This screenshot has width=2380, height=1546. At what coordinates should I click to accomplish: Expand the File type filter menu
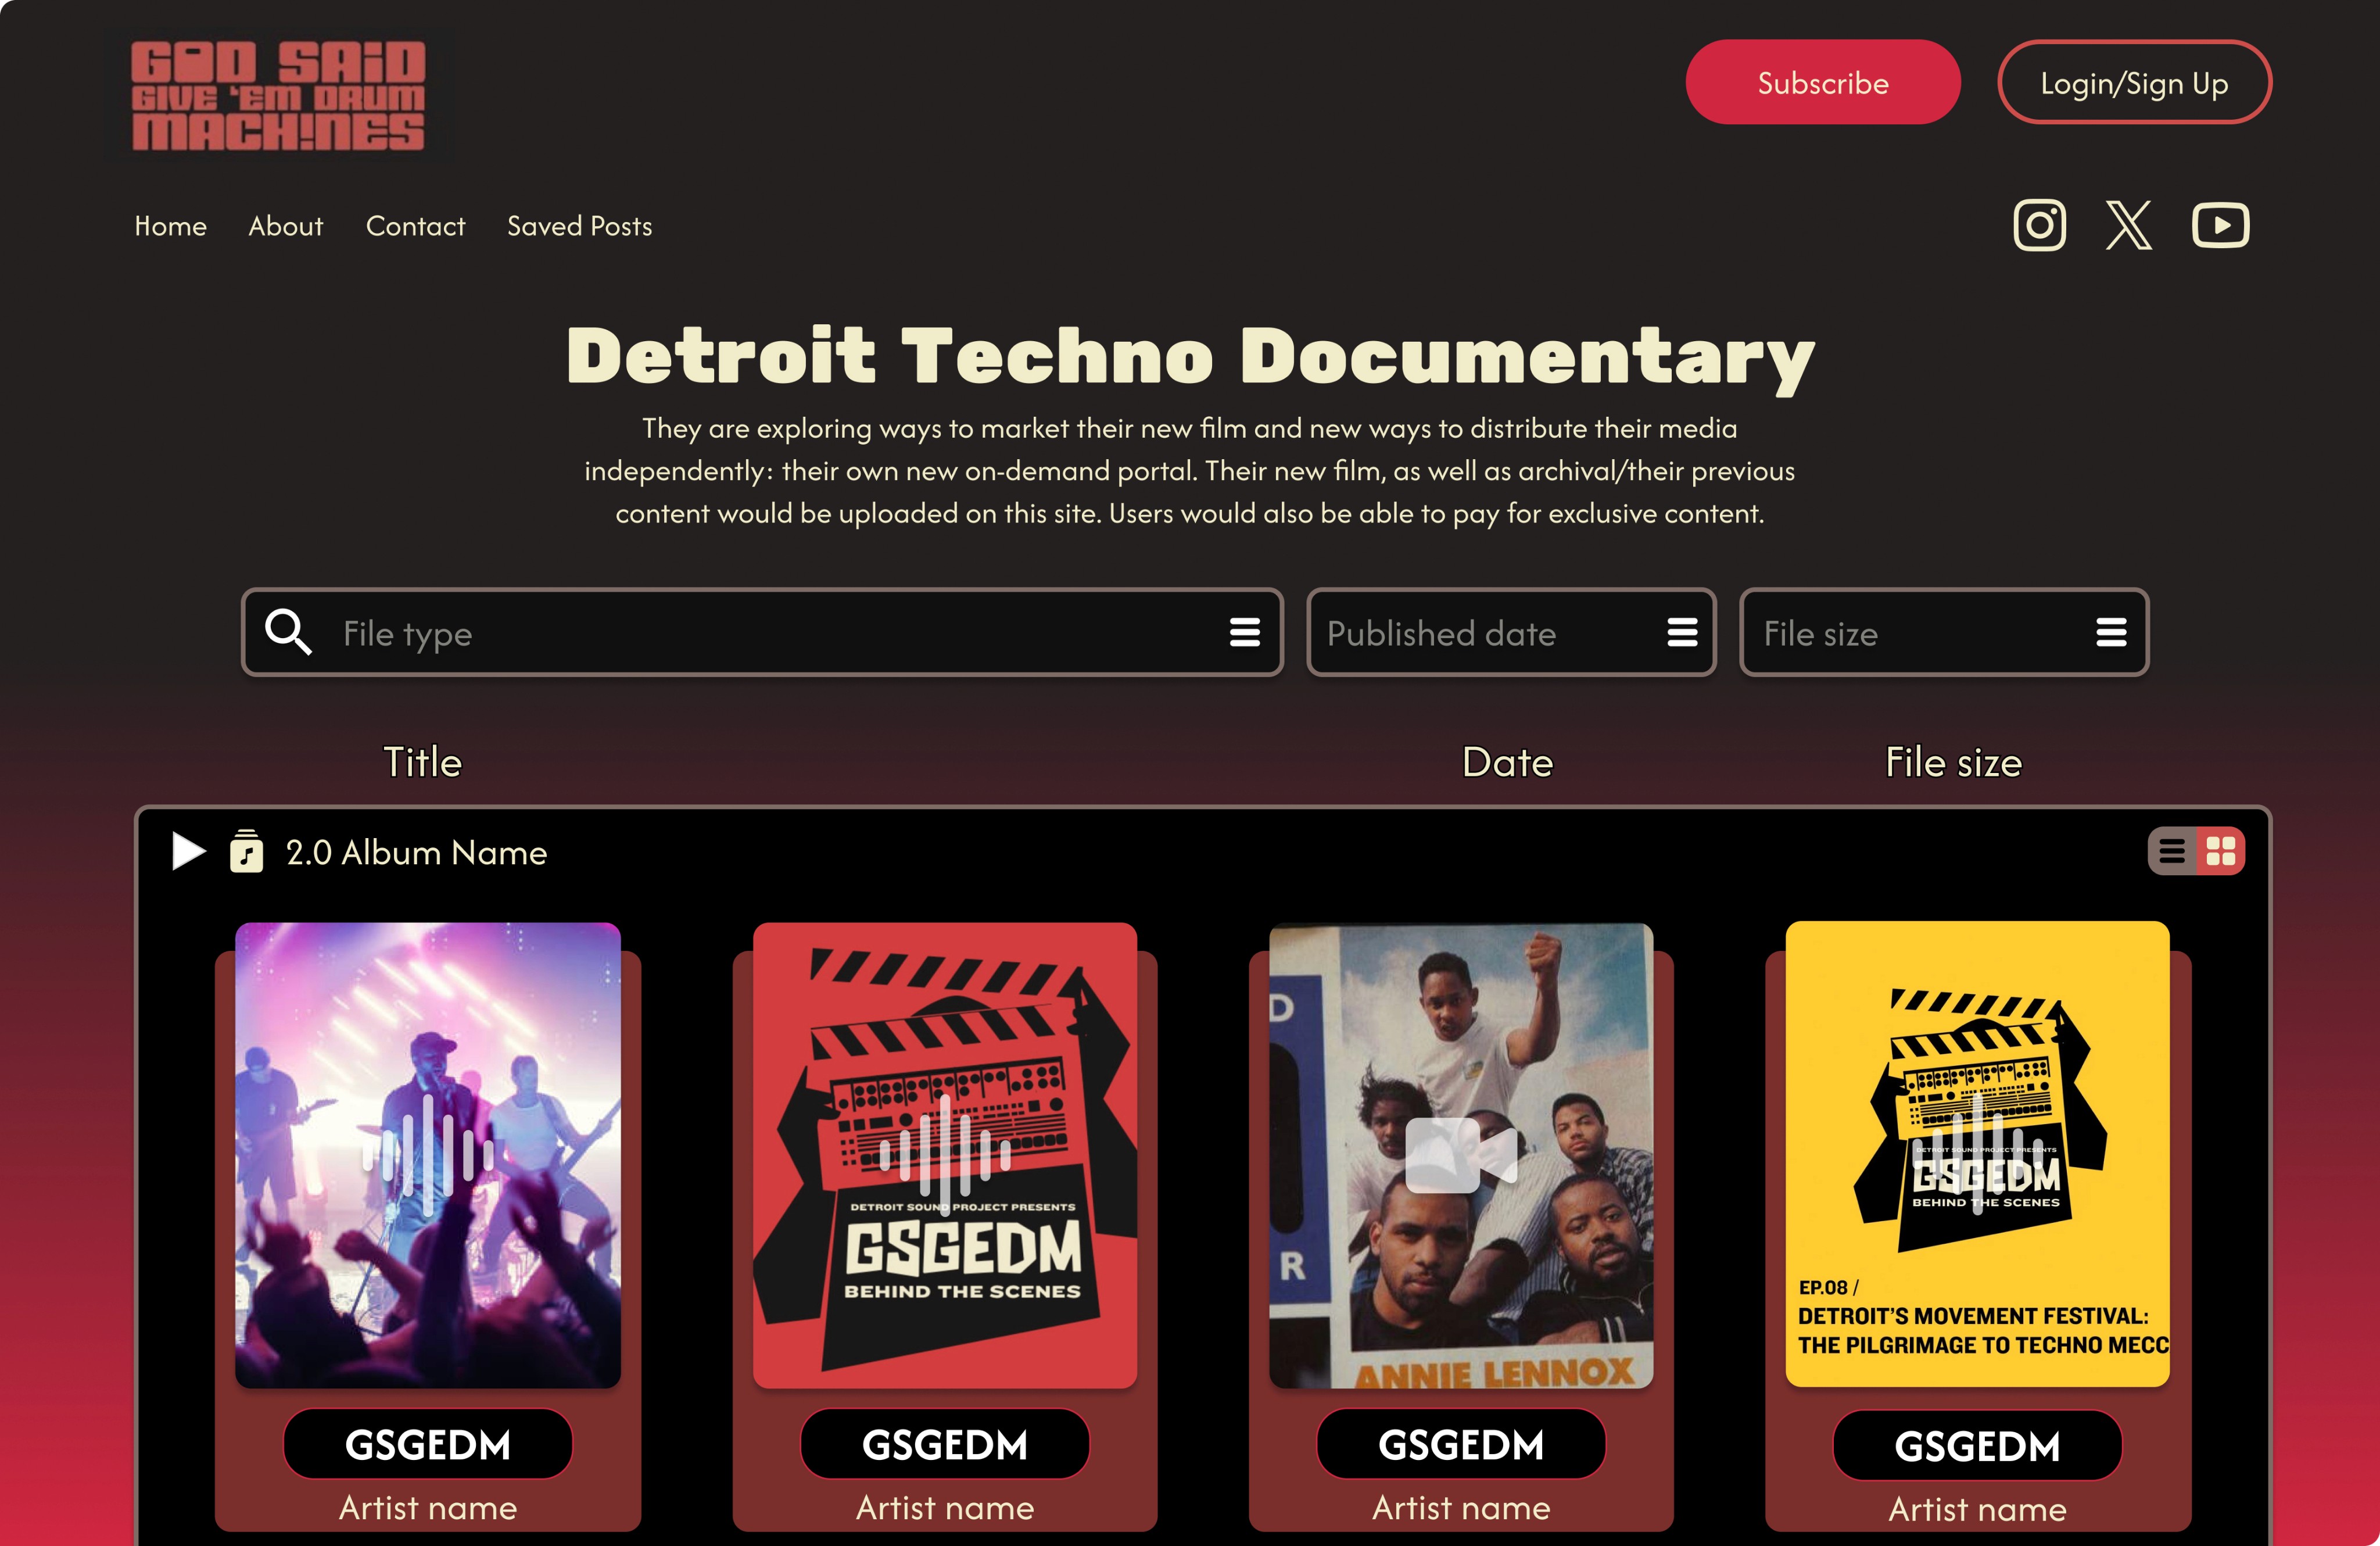click(x=1244, y=632)
